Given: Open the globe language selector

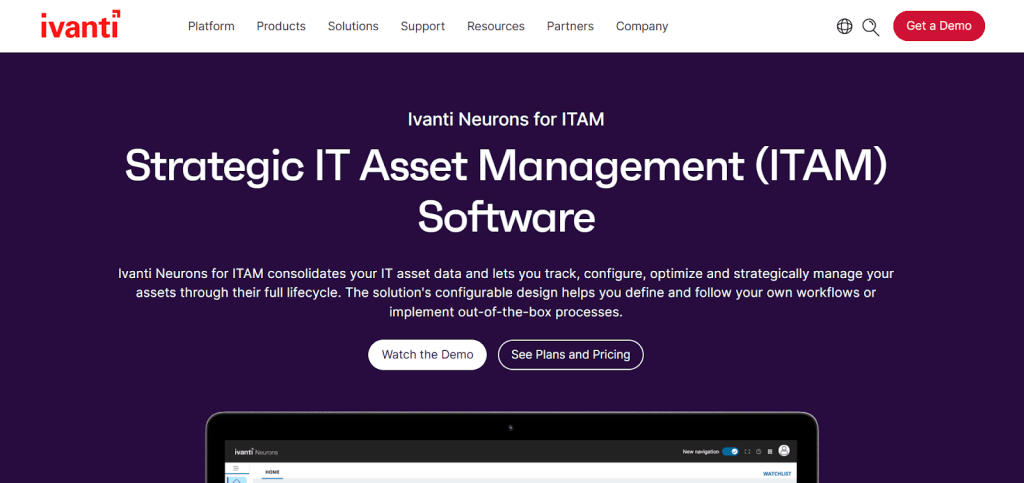Looking at the screenshot, I should (x=844, y=26).
